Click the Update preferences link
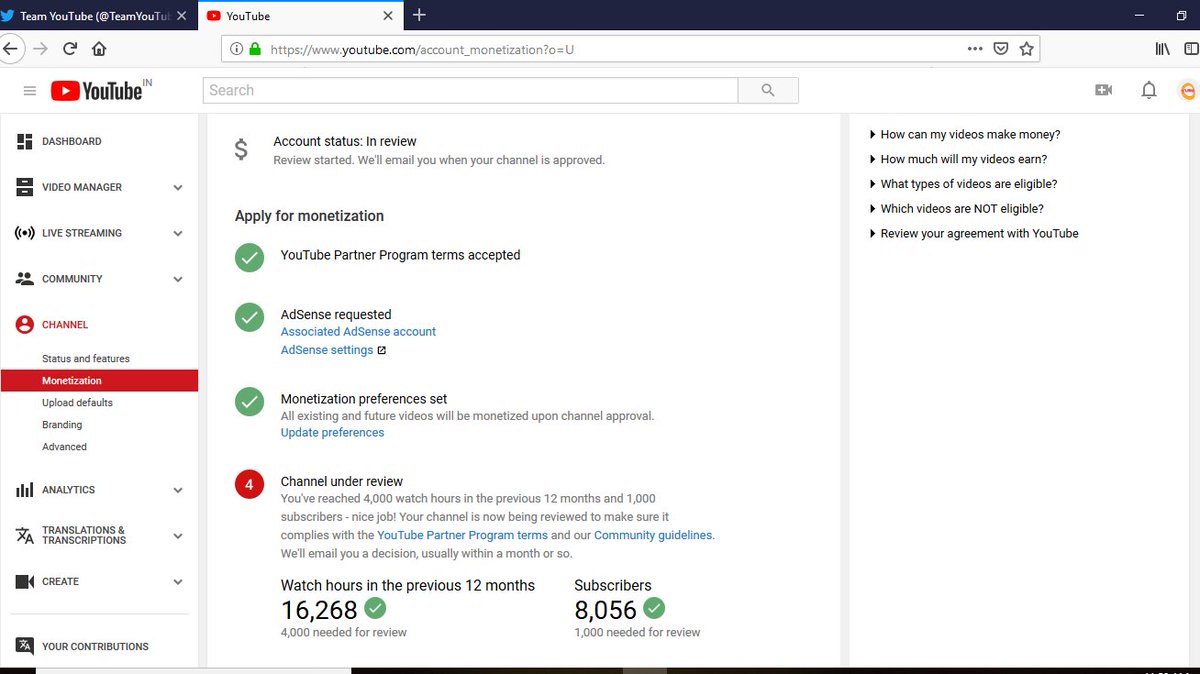Screen dimensions: 1200x674 pyautogui.click(x=332, y=433)
